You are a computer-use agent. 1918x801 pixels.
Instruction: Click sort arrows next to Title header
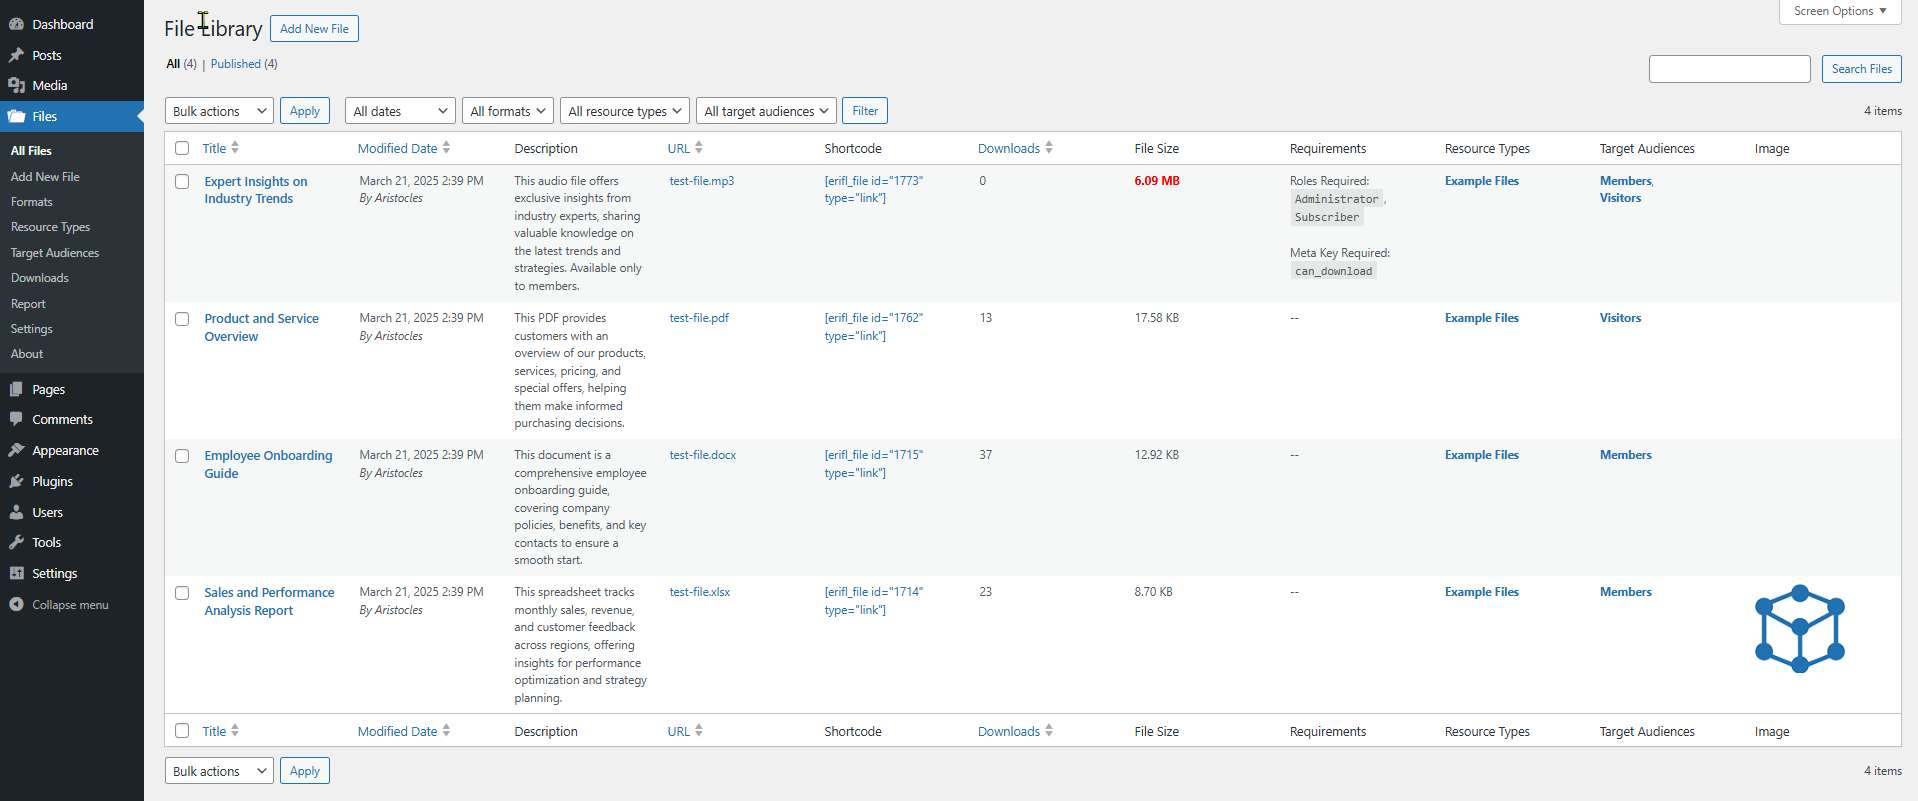tap(235, 148)
